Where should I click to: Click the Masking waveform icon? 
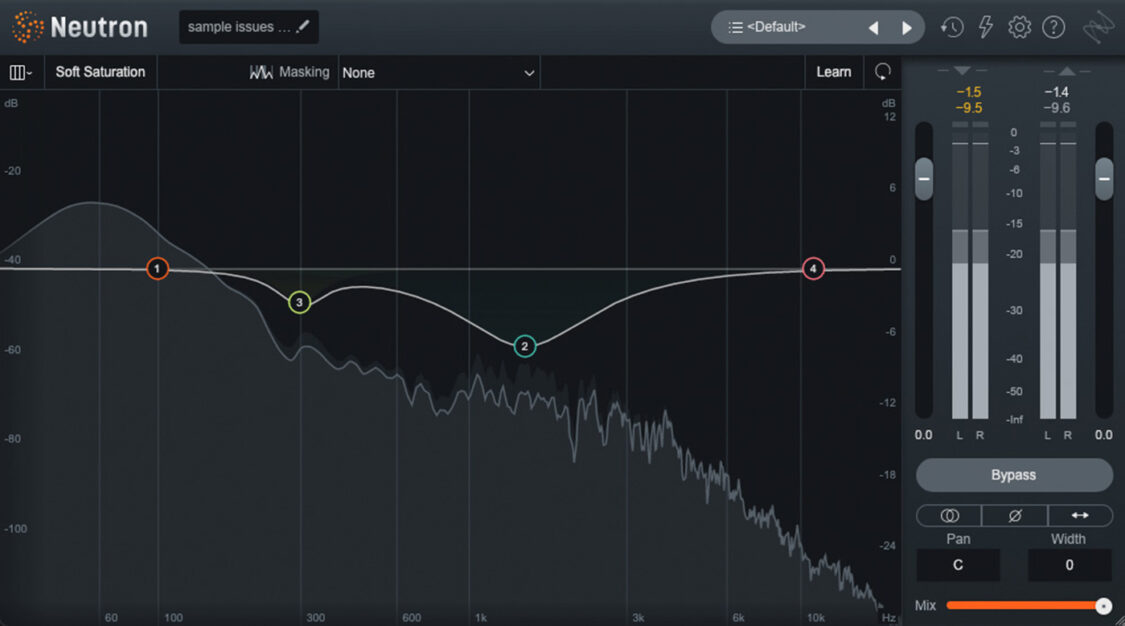(x=260, y=72)
